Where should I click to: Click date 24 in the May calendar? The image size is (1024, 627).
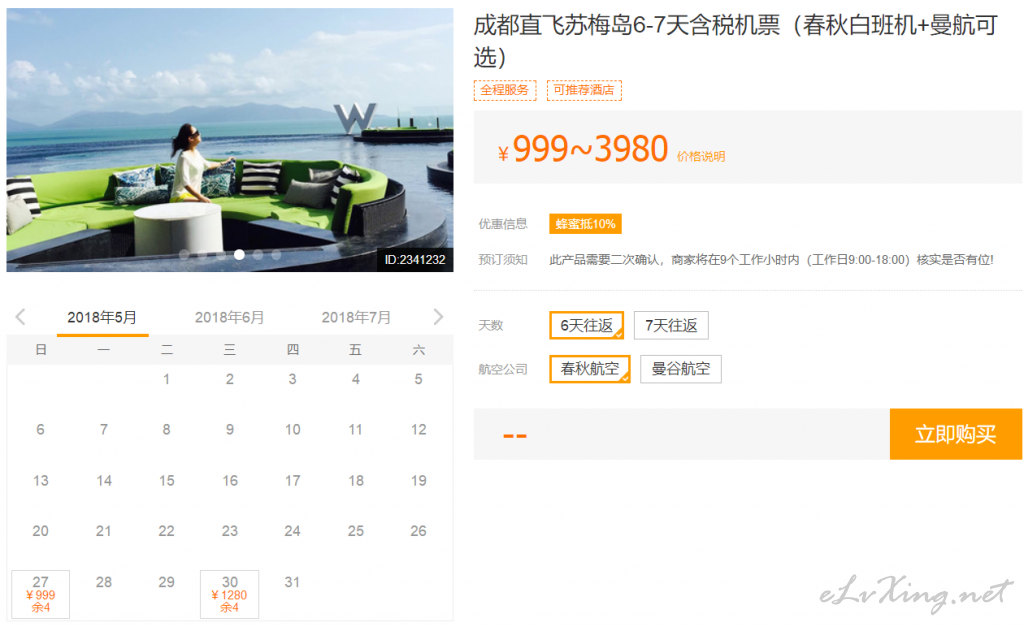(293, 531)
